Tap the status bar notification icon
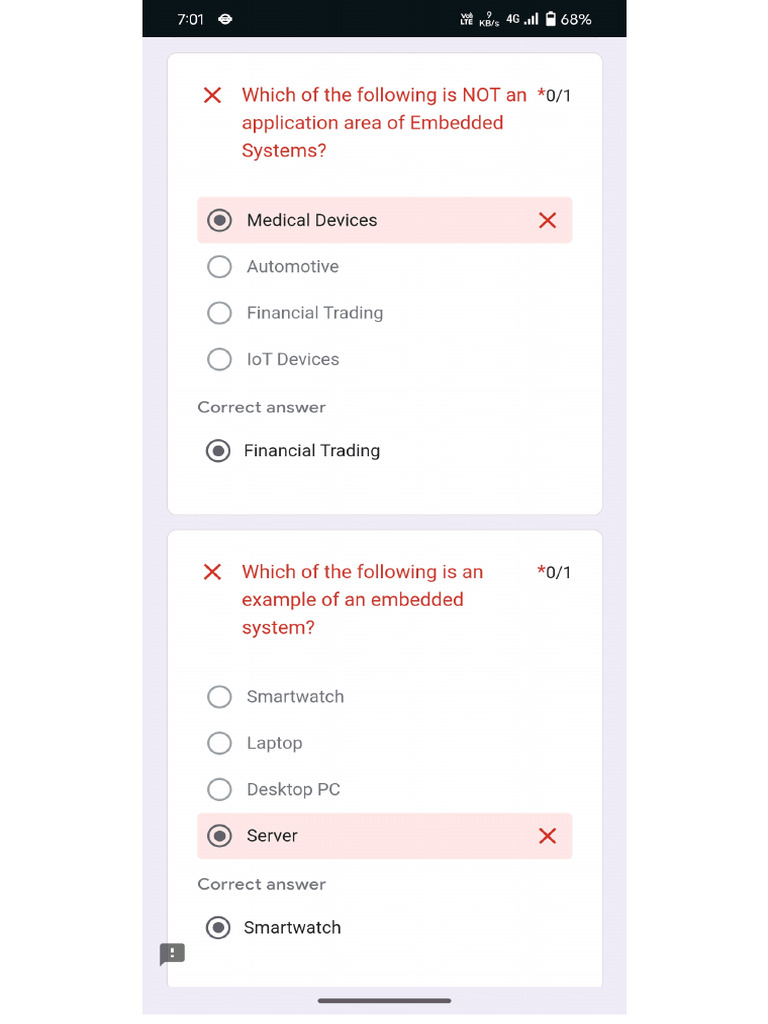Screen dimensions: 768x1024 coord(225,19)
